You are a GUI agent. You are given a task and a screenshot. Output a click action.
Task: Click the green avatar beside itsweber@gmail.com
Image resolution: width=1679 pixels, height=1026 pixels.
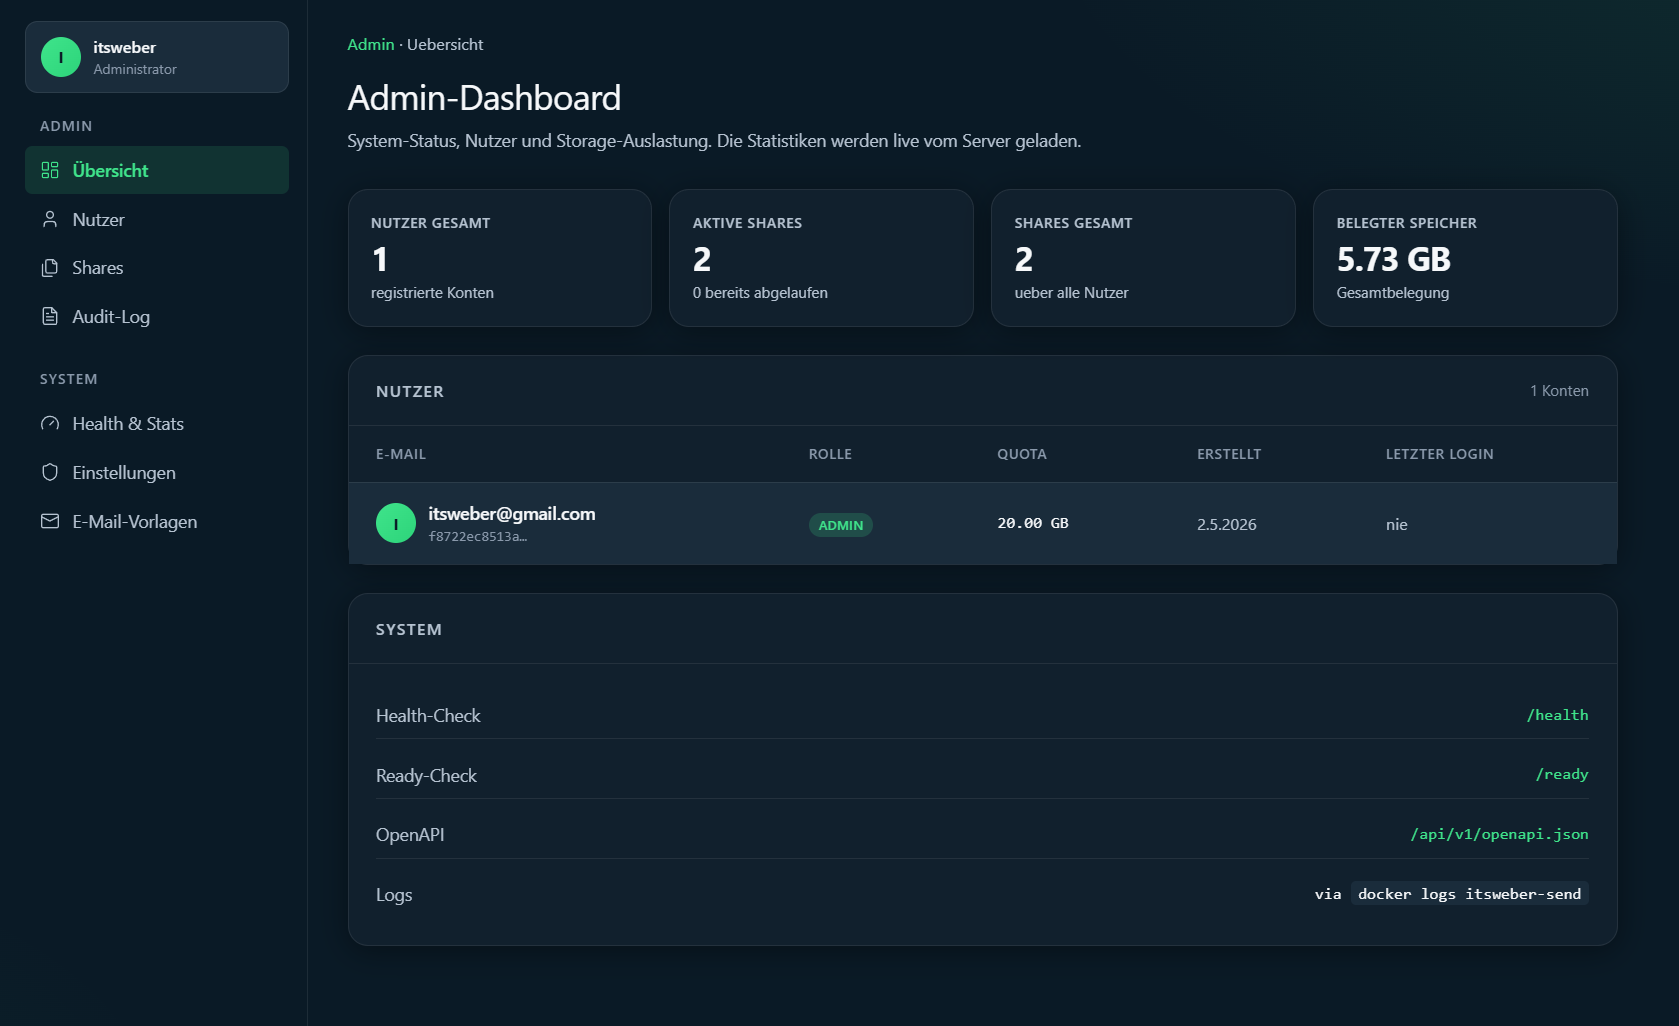[396, 523]
